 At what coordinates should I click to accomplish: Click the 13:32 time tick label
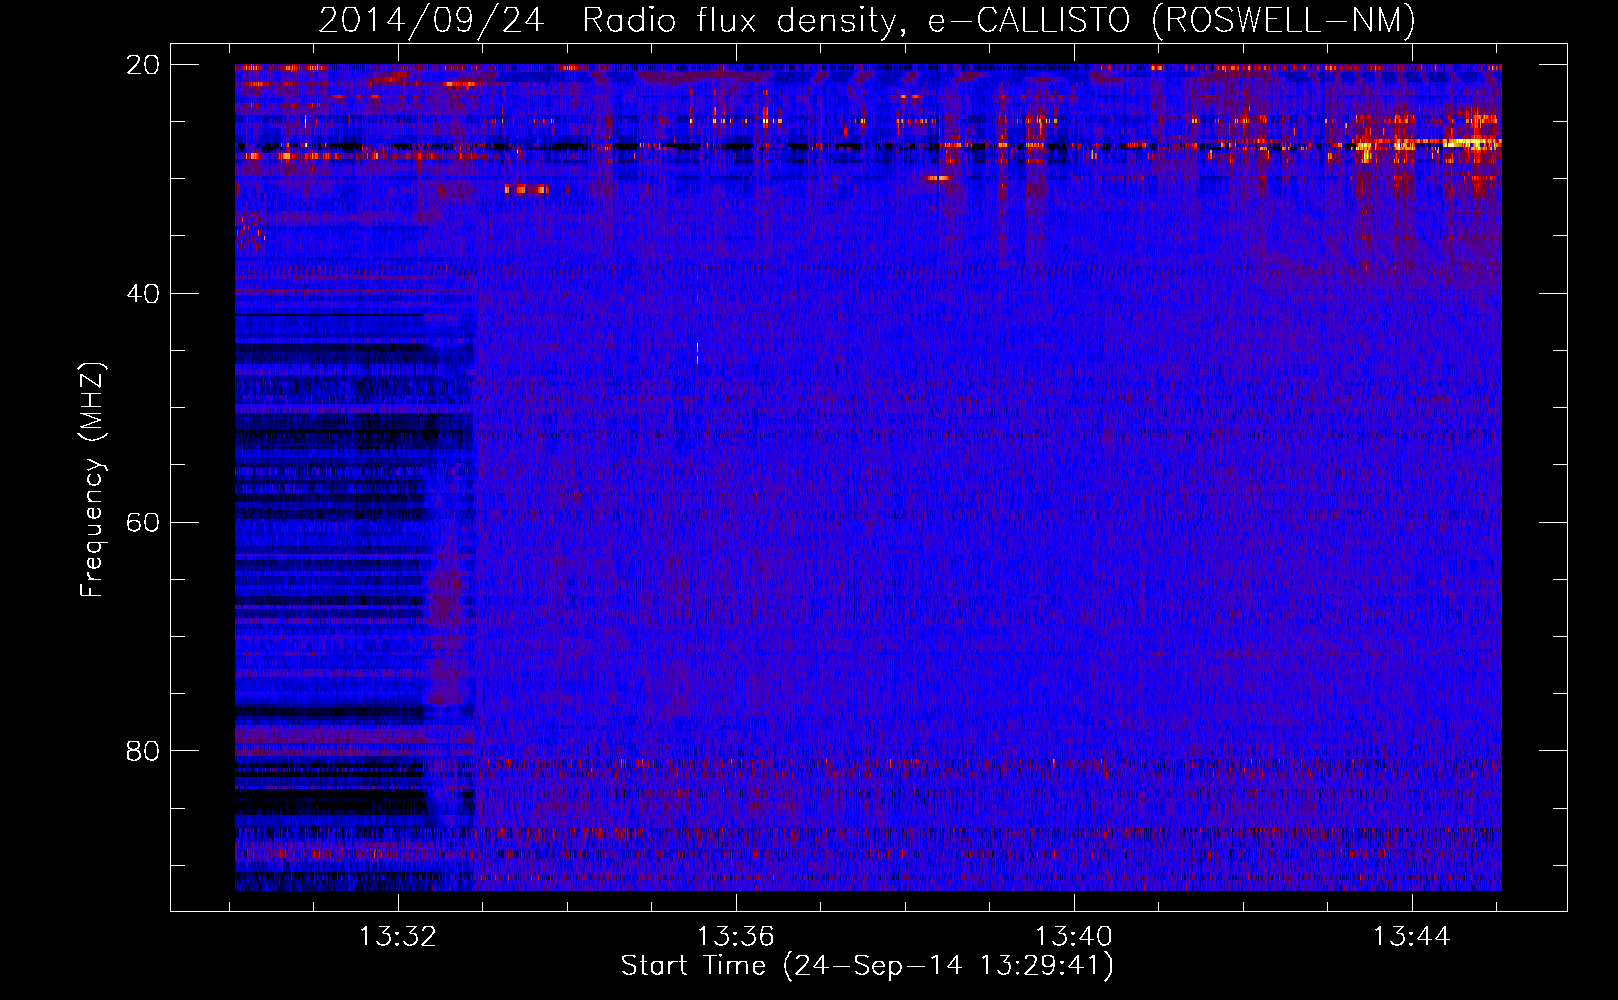[x=398, y=937]
